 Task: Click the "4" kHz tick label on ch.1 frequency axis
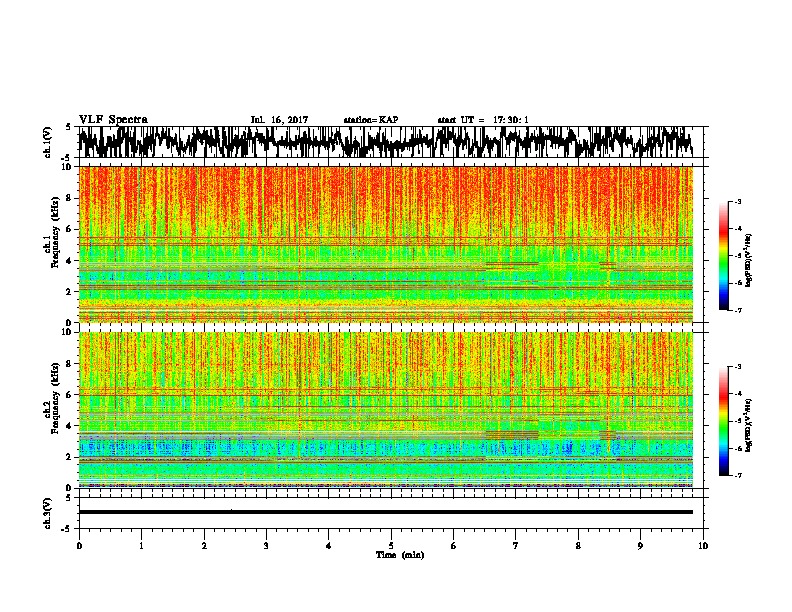pos(70,261)
